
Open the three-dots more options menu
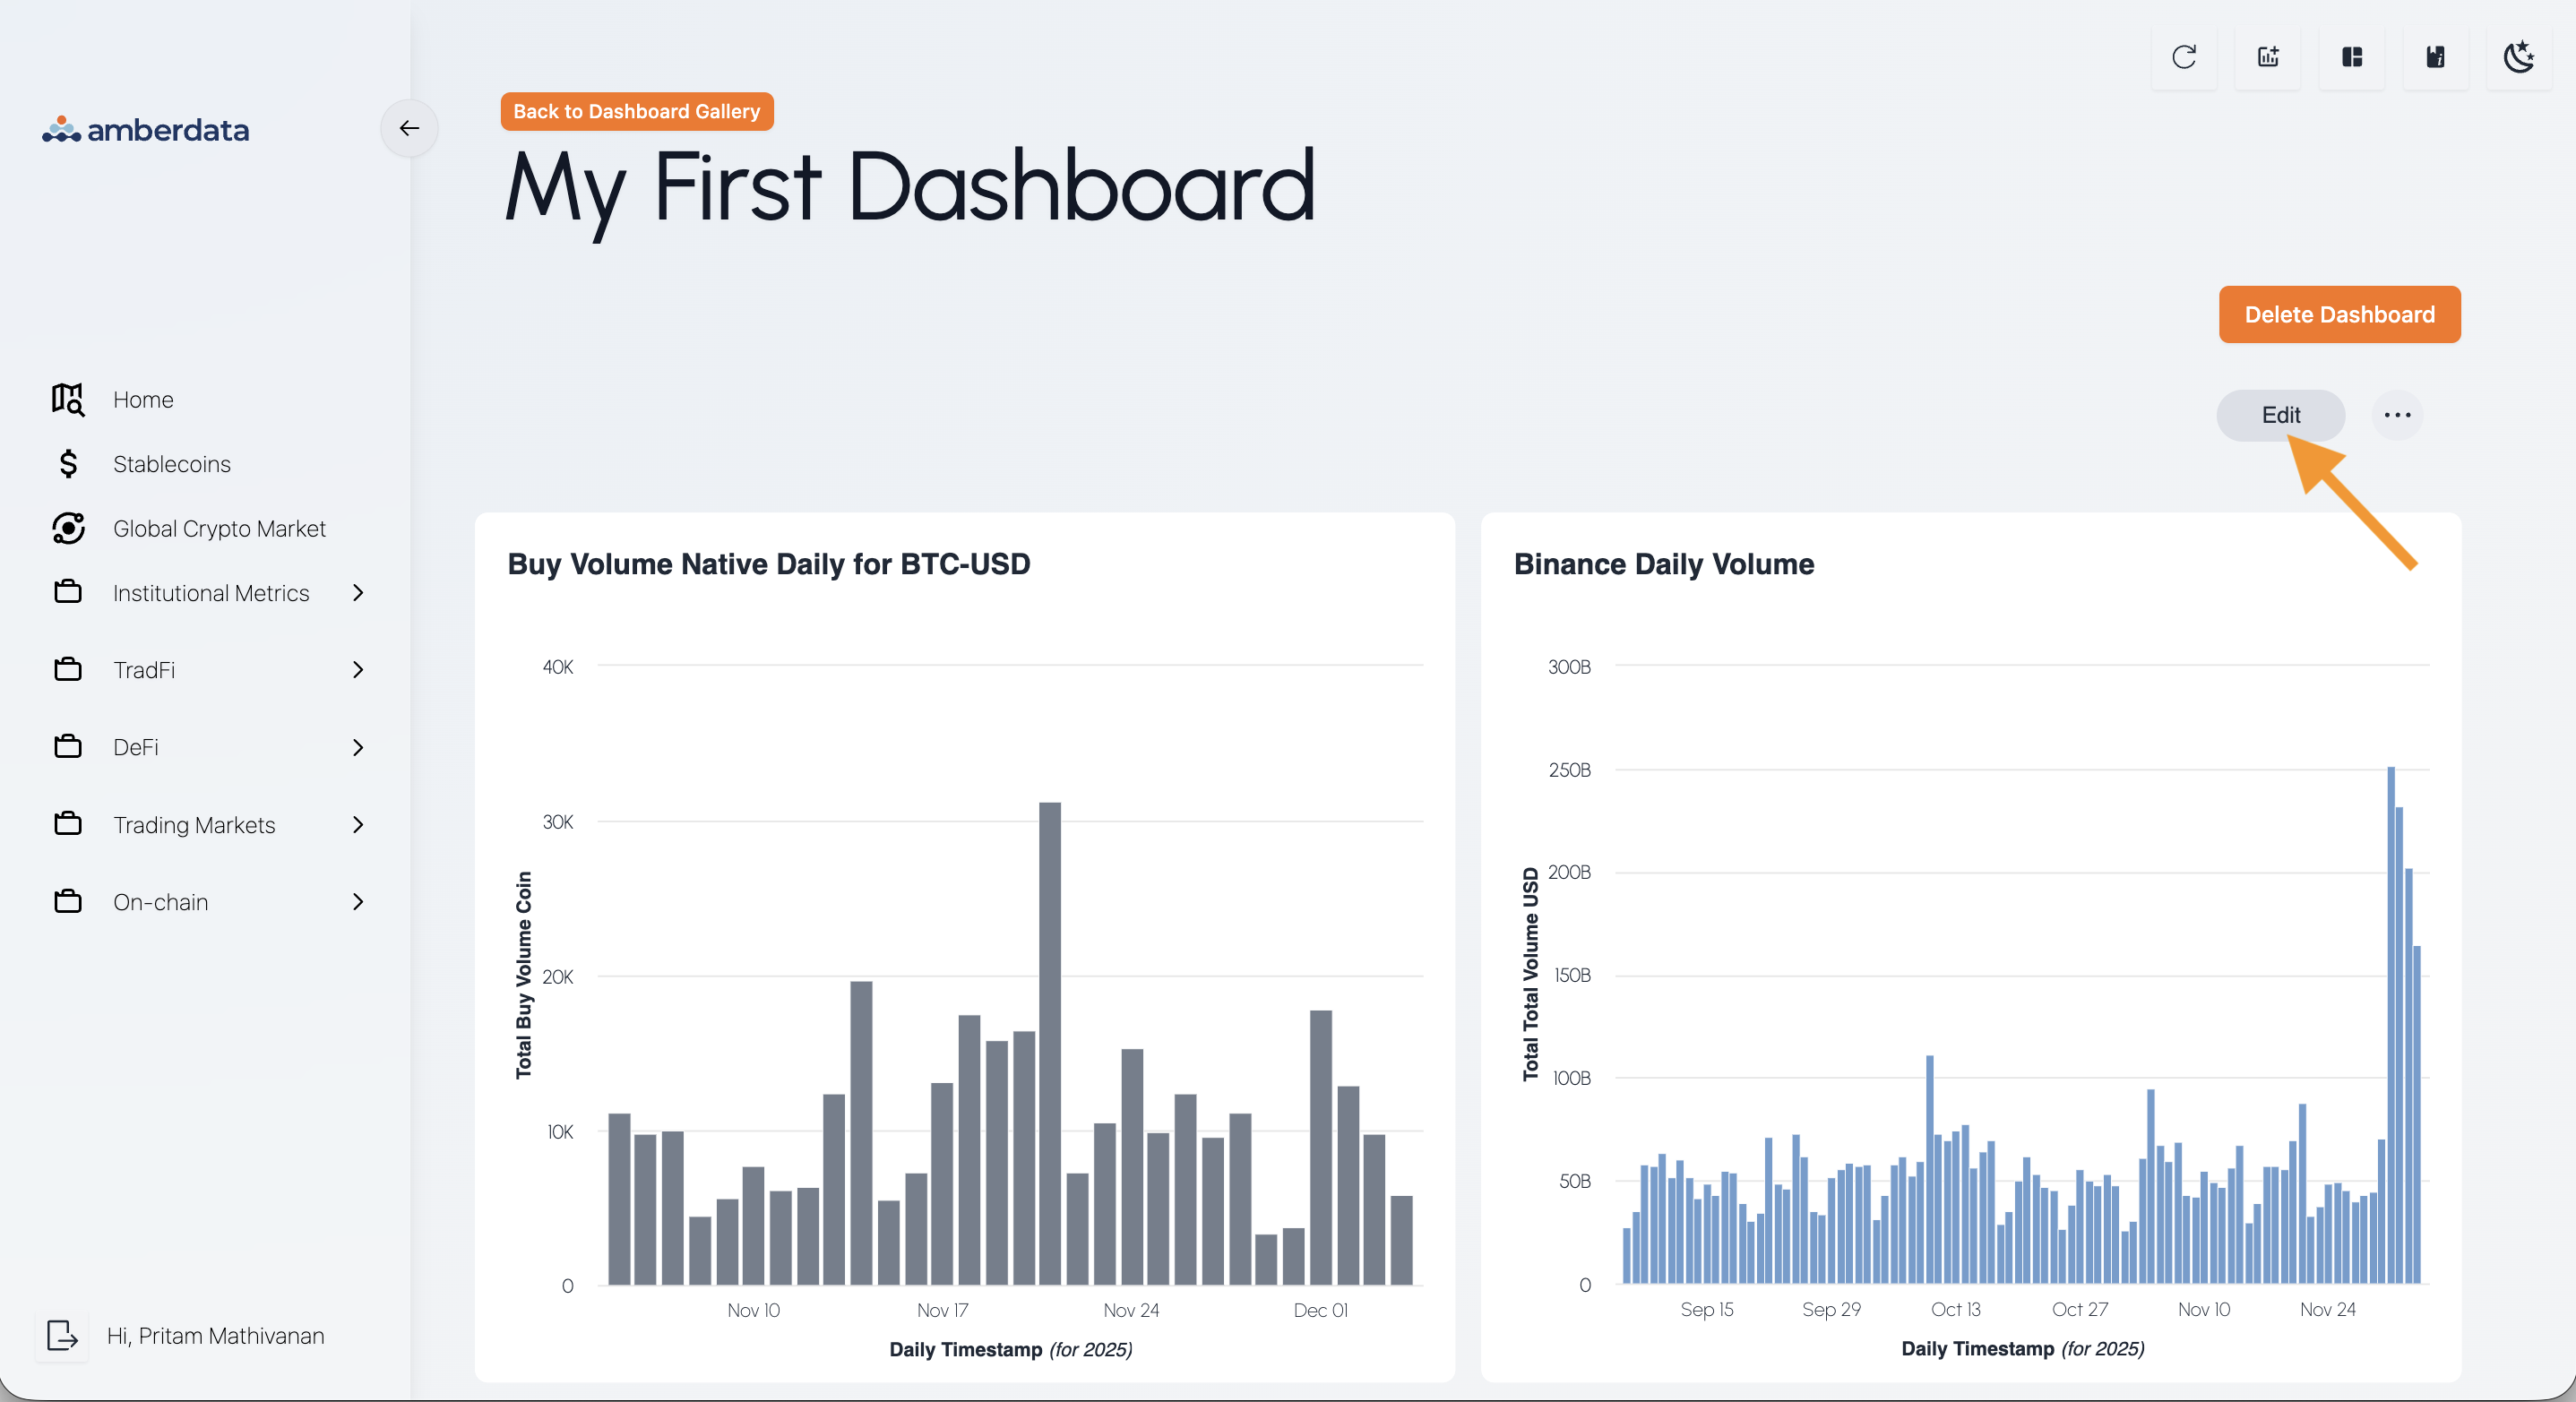(2396, 415)
